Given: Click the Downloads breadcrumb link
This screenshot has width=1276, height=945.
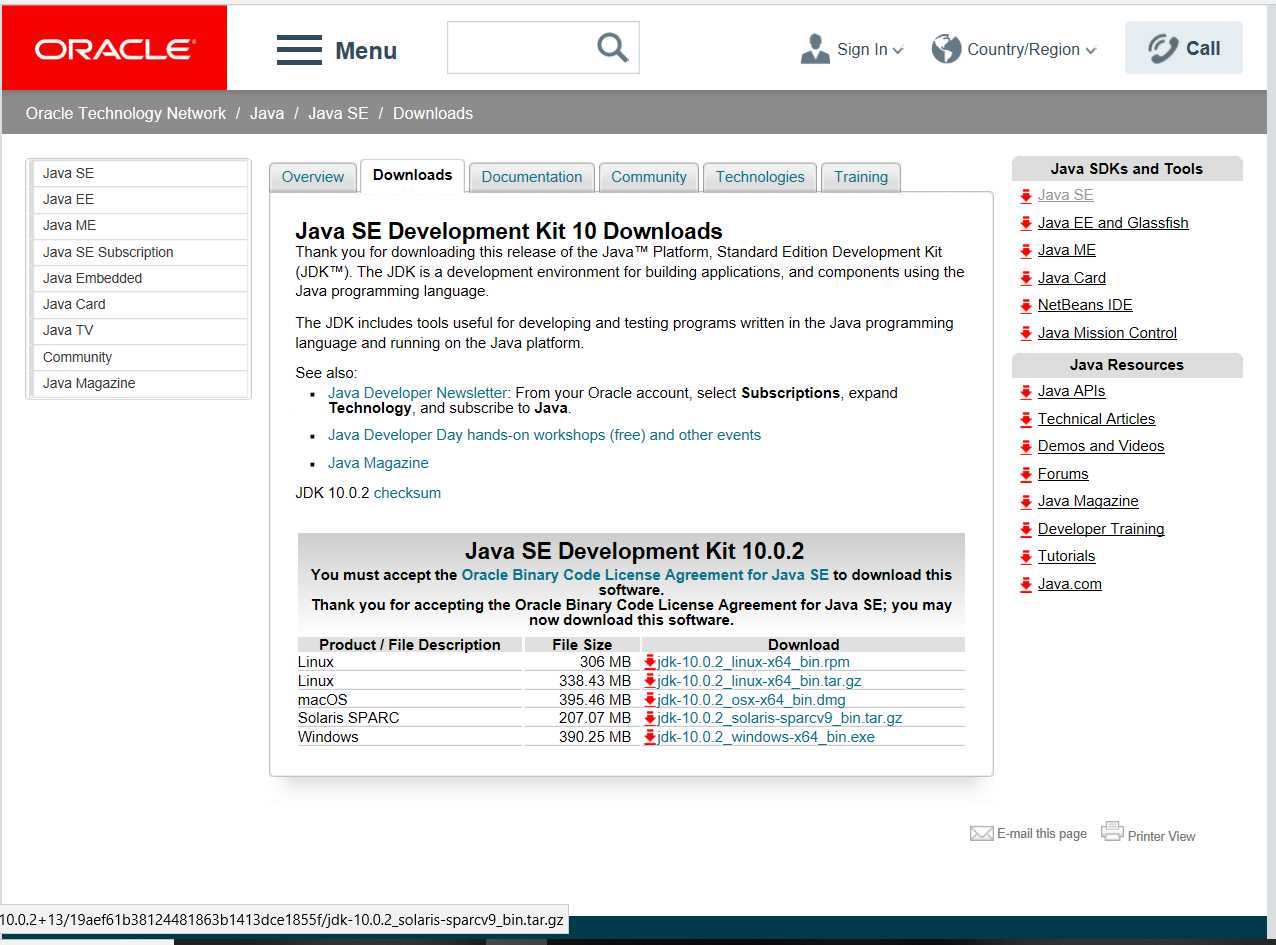Looking at the screenshot, I should point(433,113).
